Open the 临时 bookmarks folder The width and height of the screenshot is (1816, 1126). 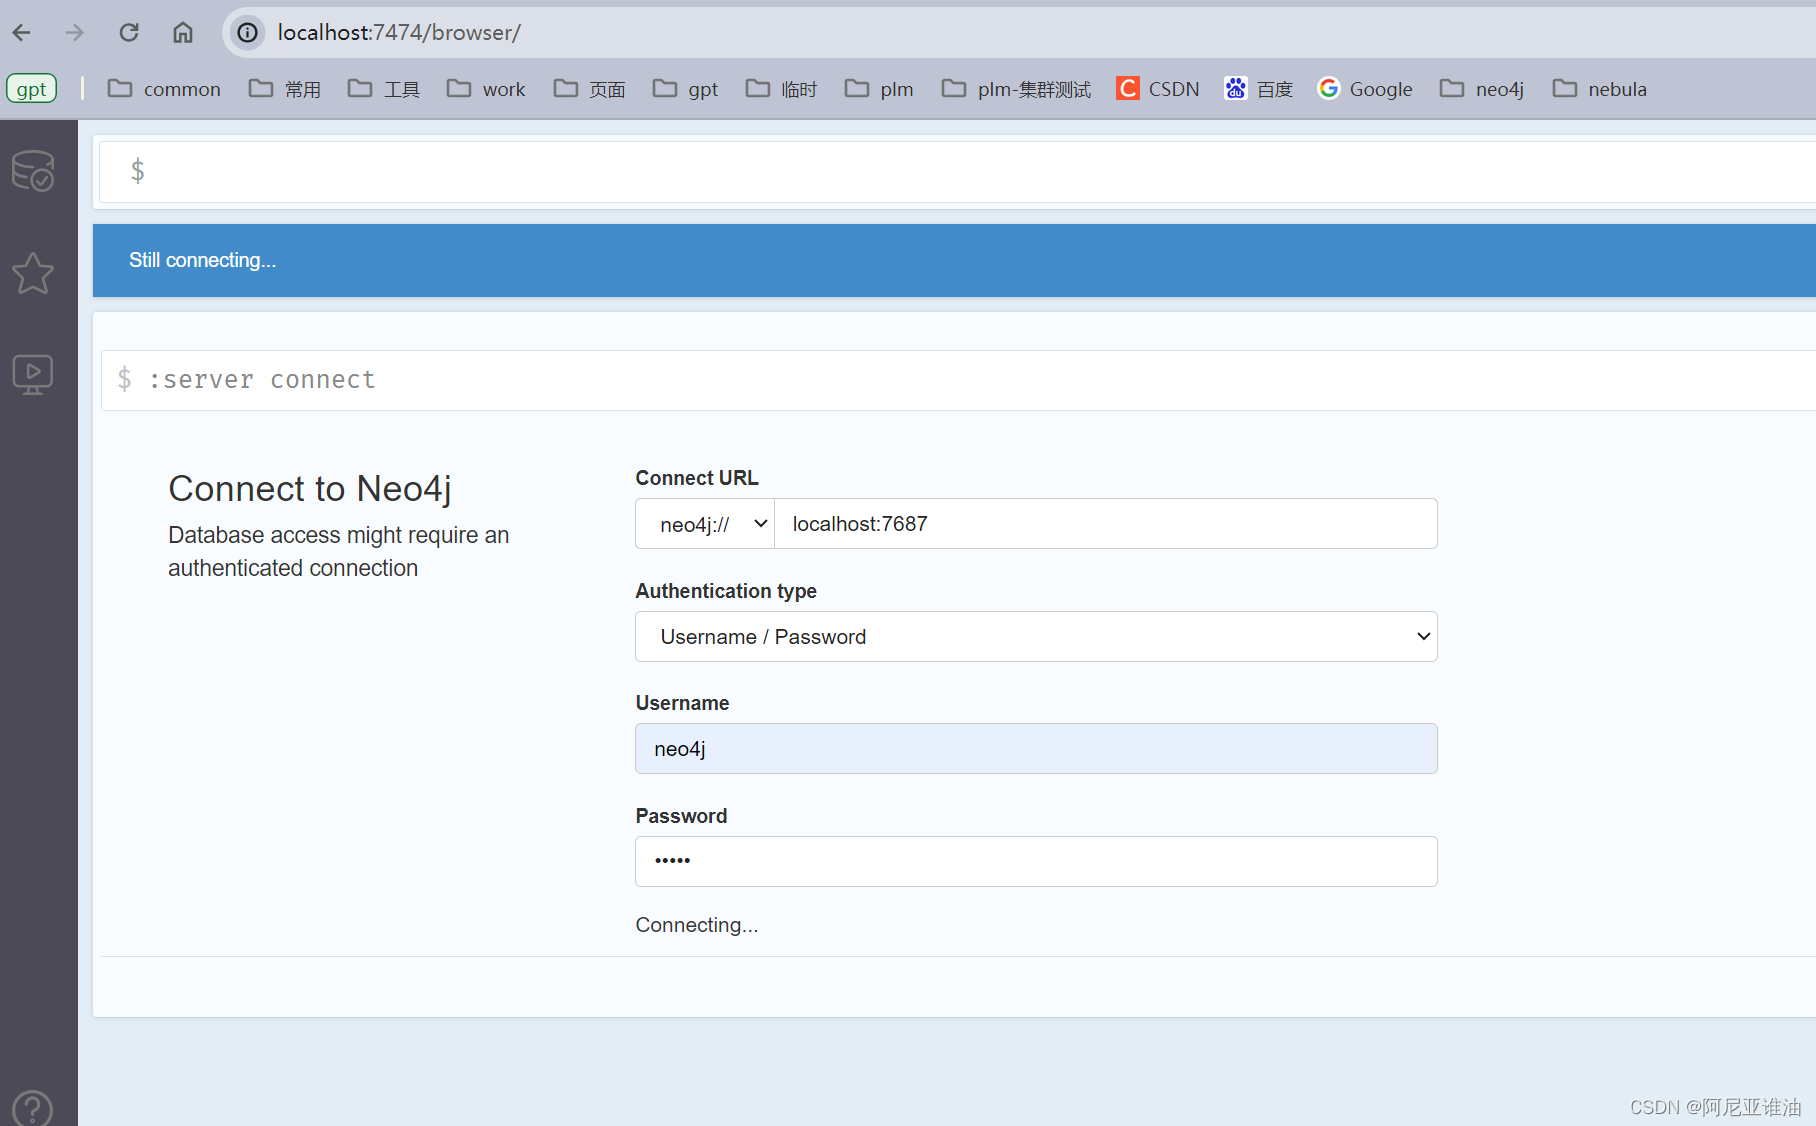pos(782,89)
